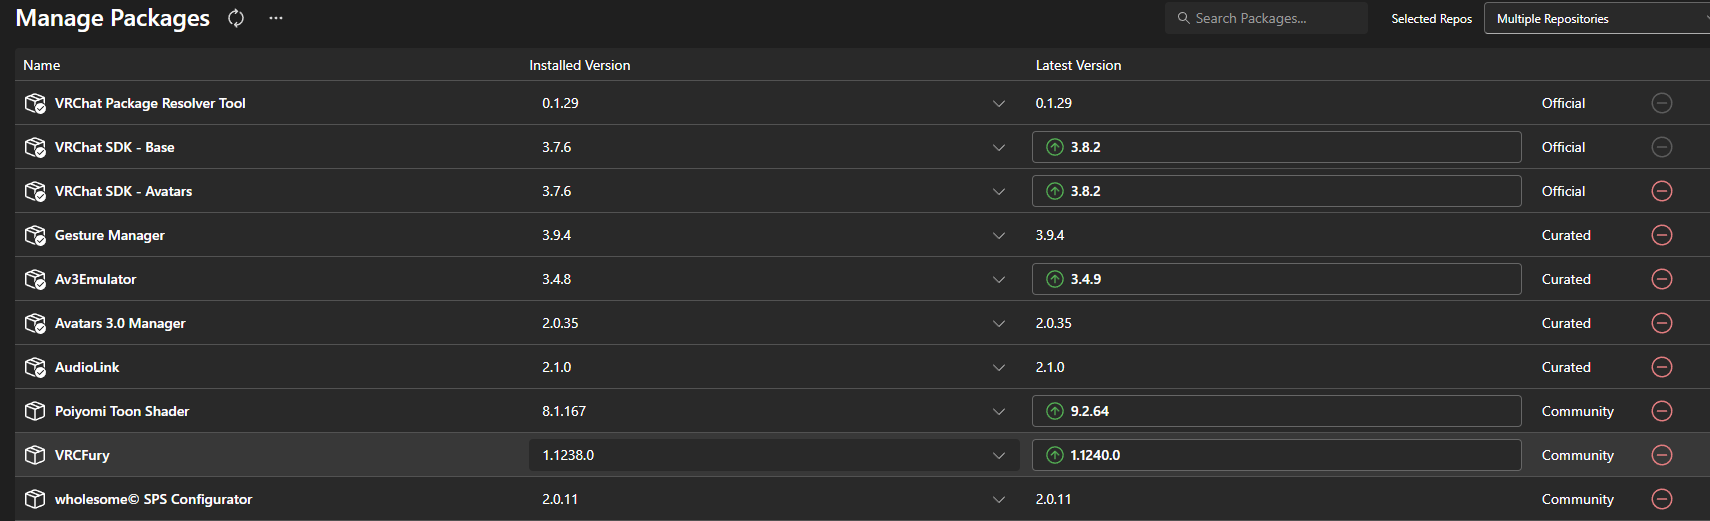Remove AudioLink package
Screen dimensions: 1710x521
click(x=1662, y=367)
